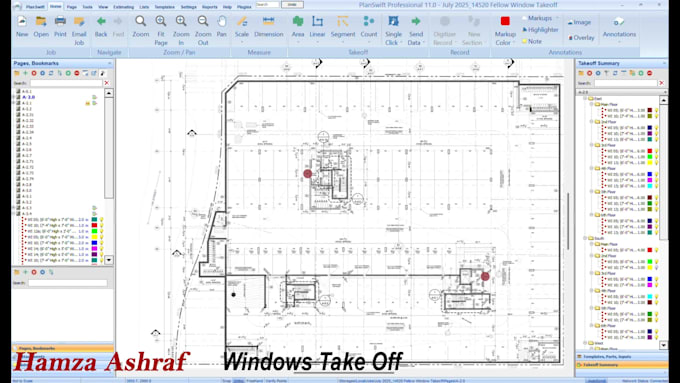Go back with the green Back arrow
This screenshot has width=680, height=383.
point(101,21)
